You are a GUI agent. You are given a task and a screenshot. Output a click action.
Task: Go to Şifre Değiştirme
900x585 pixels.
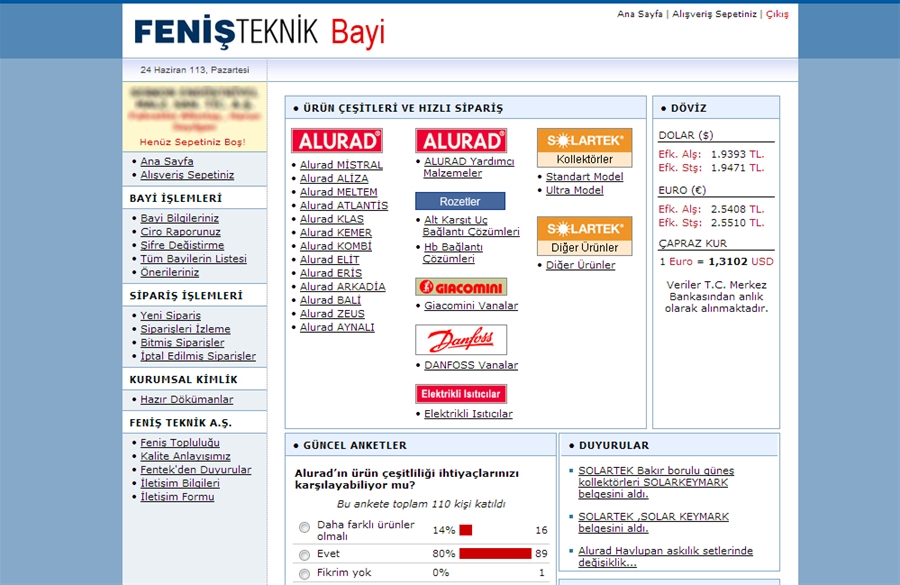click(x=182, y=245)
